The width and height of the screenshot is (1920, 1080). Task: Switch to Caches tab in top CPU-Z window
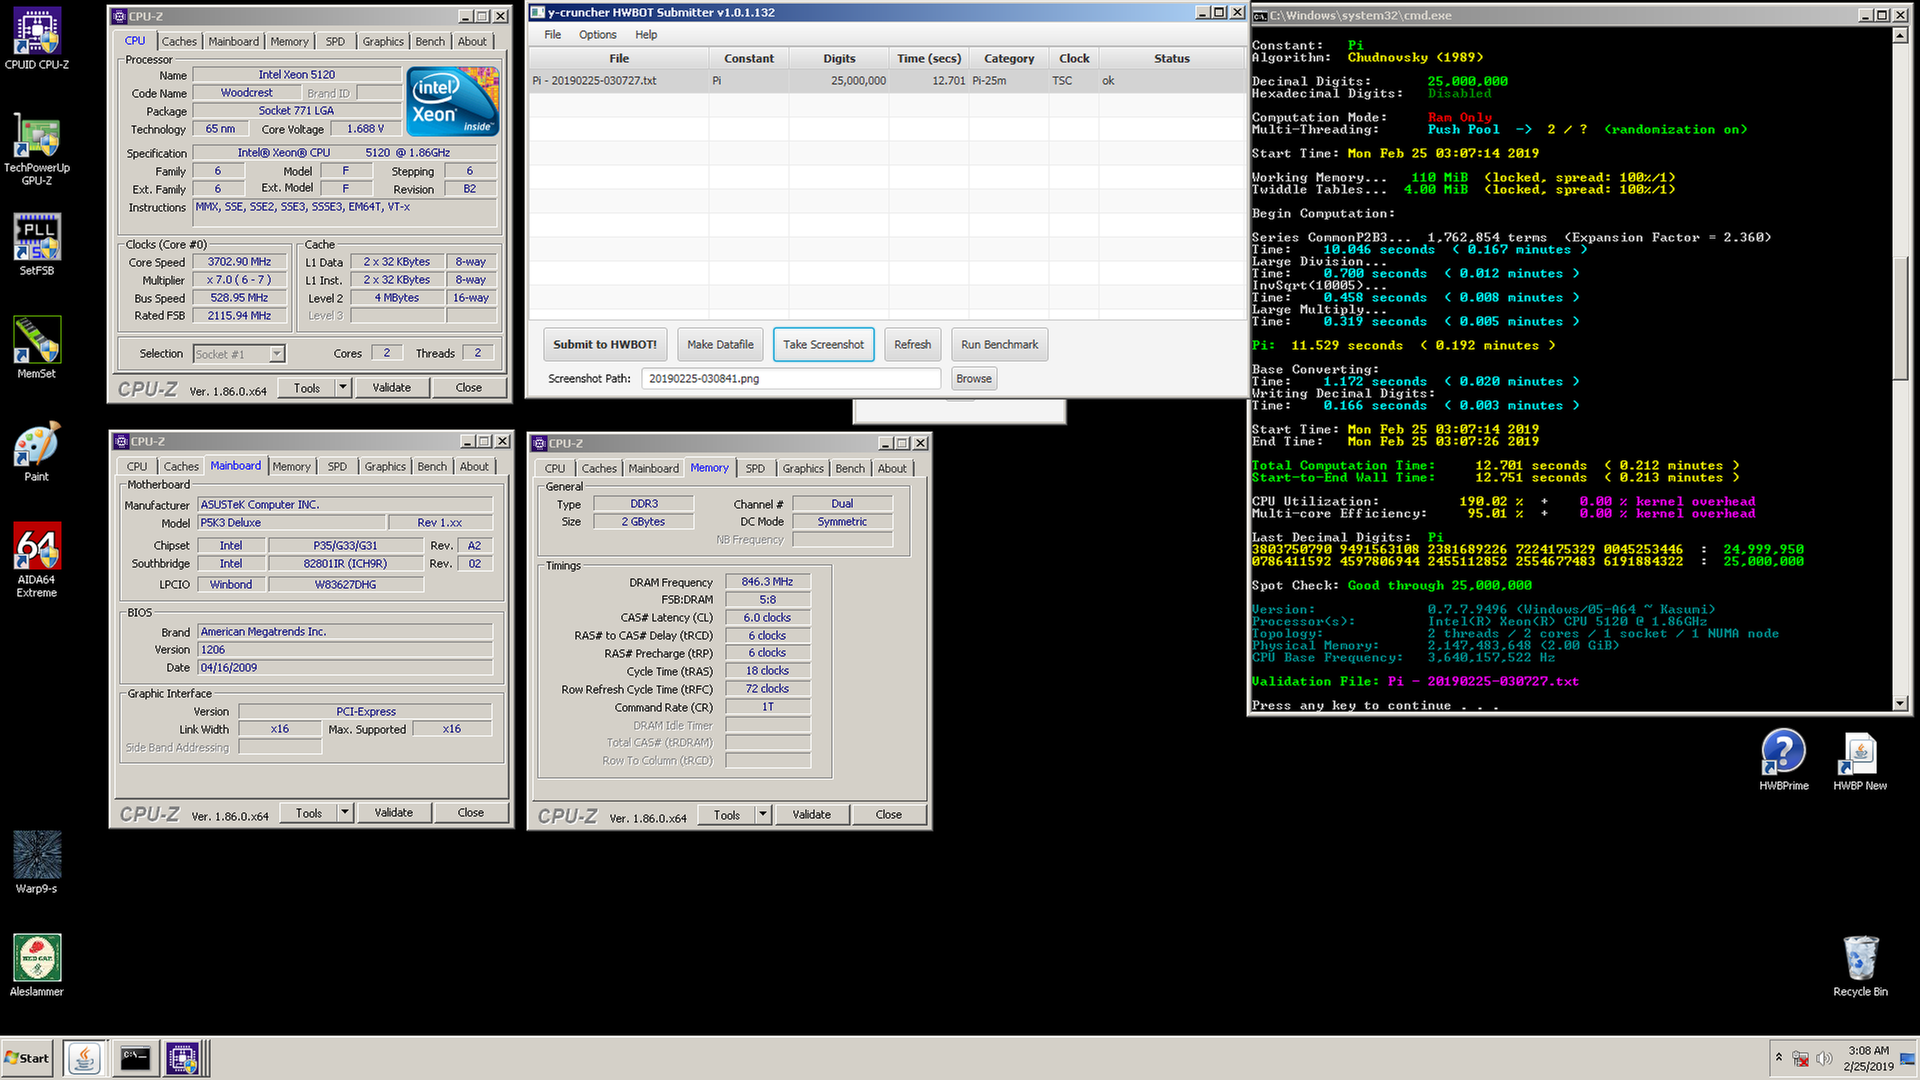click(179, 41)
